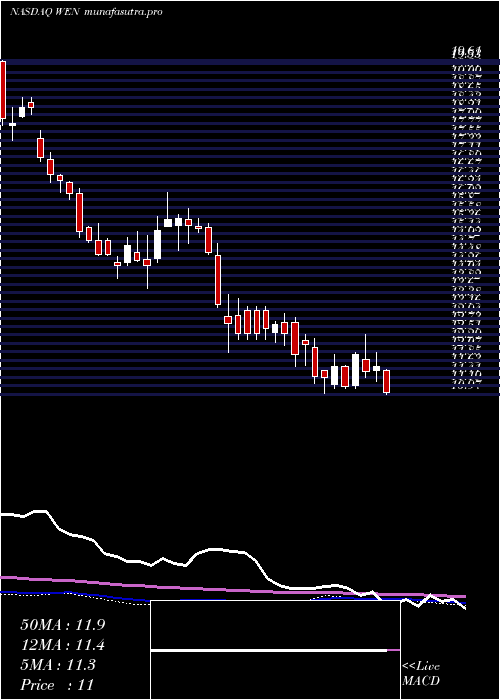500x700 pixels.
Task: Click the Price : 11 readout
Action: [57, 685]
